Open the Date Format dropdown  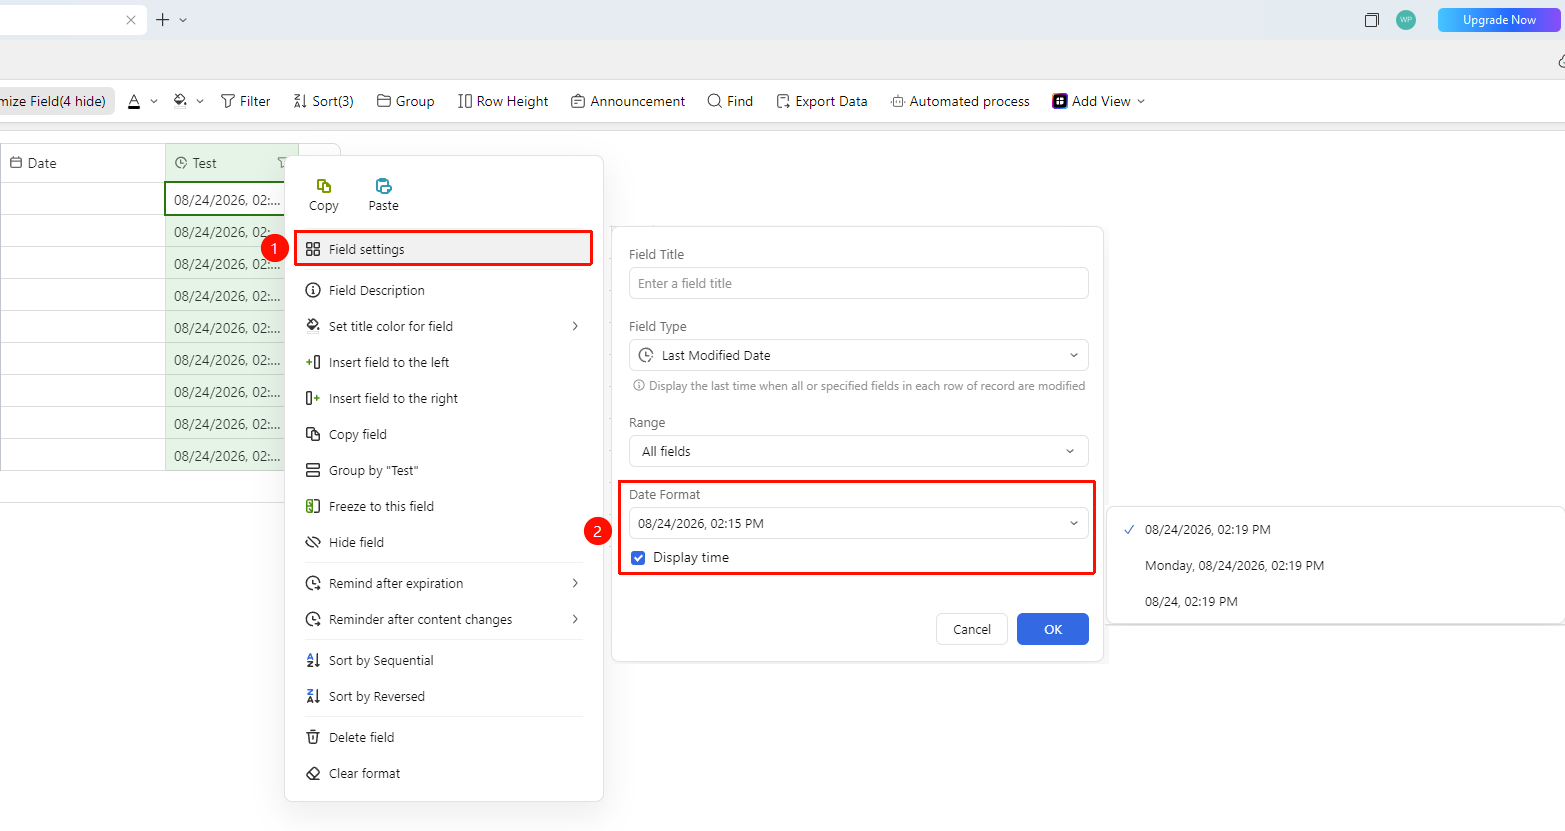click(x=859, y=523)
